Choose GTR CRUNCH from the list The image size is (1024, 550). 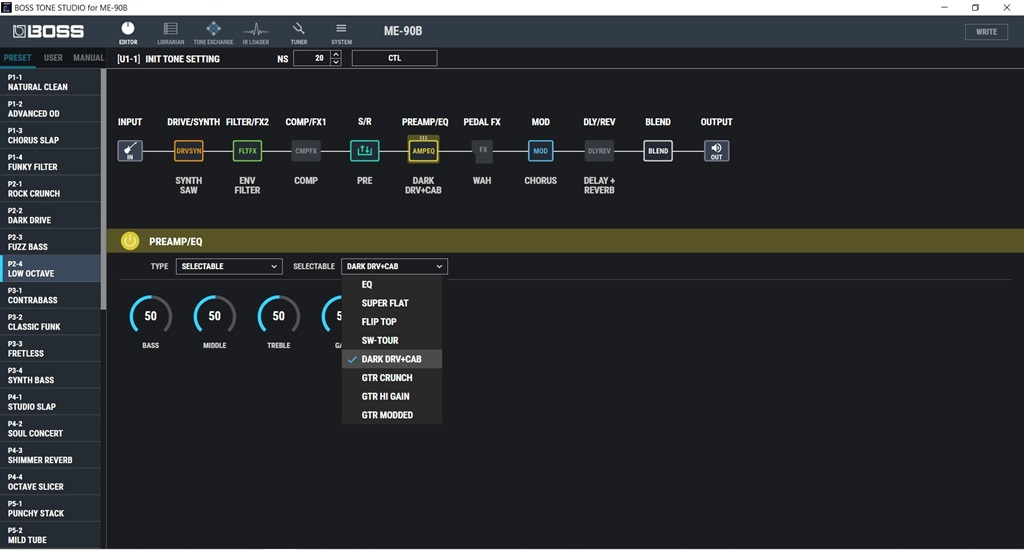pyautogui.click(x=392, y=378)
